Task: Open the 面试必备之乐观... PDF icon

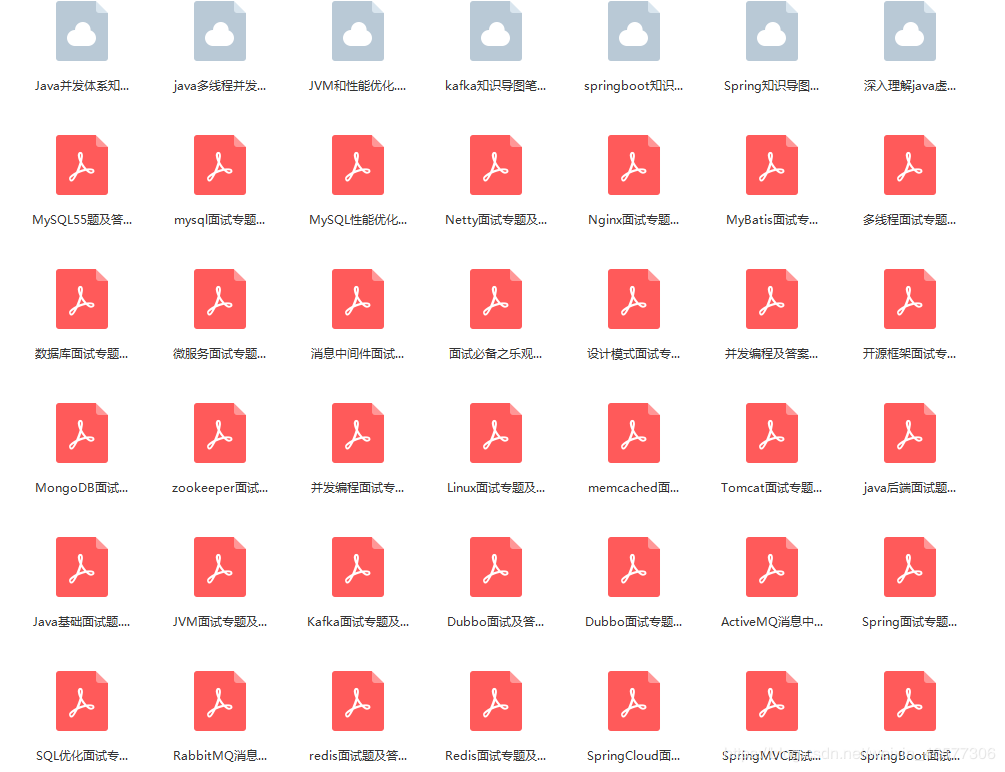Action: pyautogui.click(x=495, y=299)
